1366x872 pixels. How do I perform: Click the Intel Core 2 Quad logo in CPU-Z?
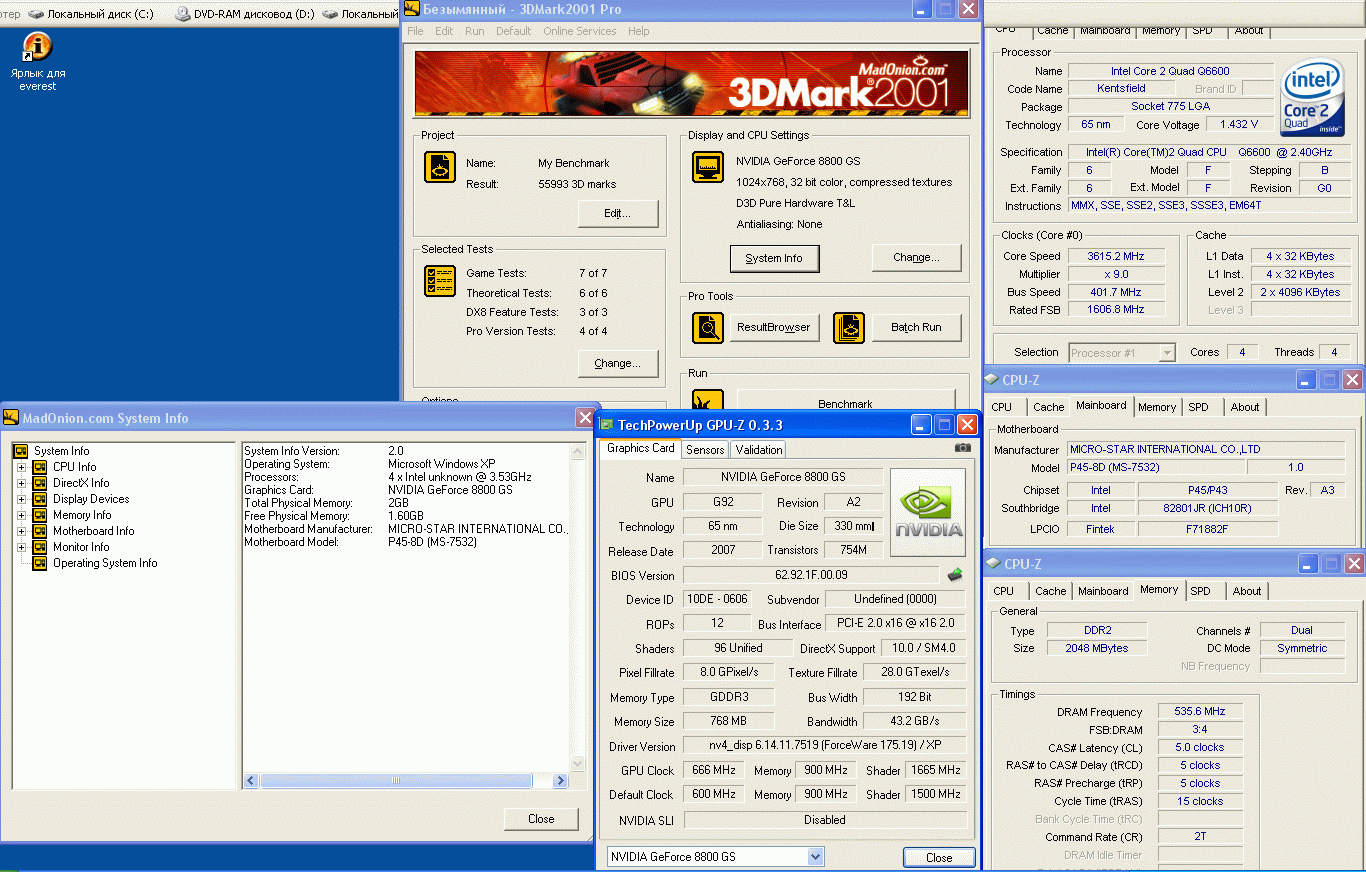click(1312, 96)
